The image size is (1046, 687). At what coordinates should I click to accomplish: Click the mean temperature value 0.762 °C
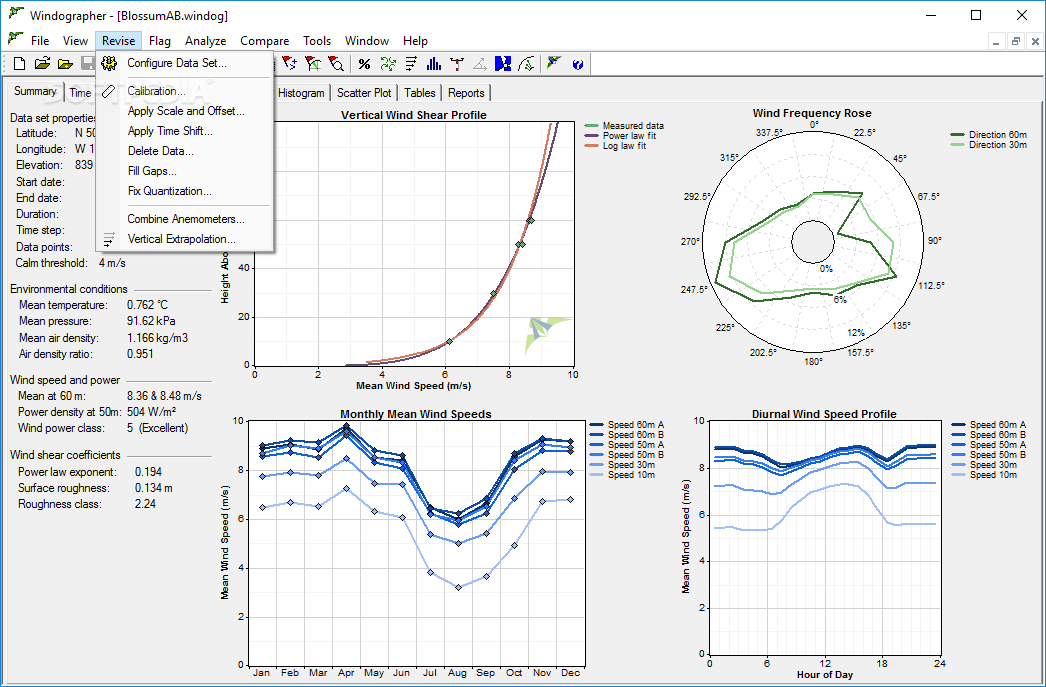[147, 305]
